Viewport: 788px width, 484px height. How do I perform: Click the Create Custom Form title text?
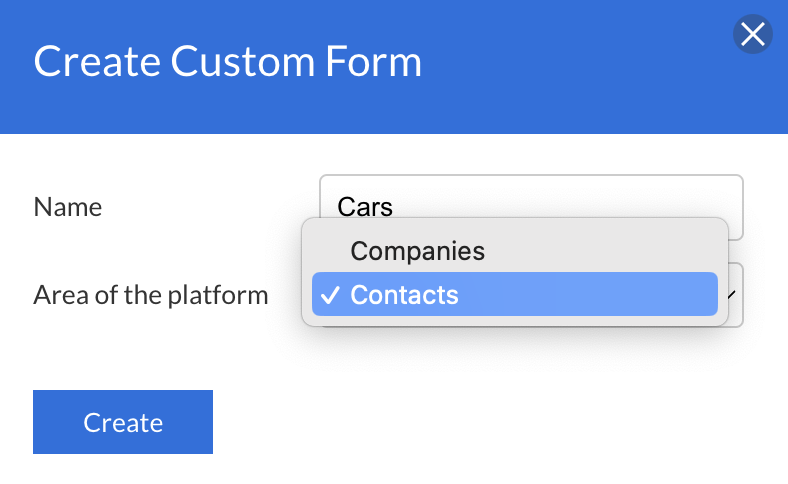[x=228, y=62]
